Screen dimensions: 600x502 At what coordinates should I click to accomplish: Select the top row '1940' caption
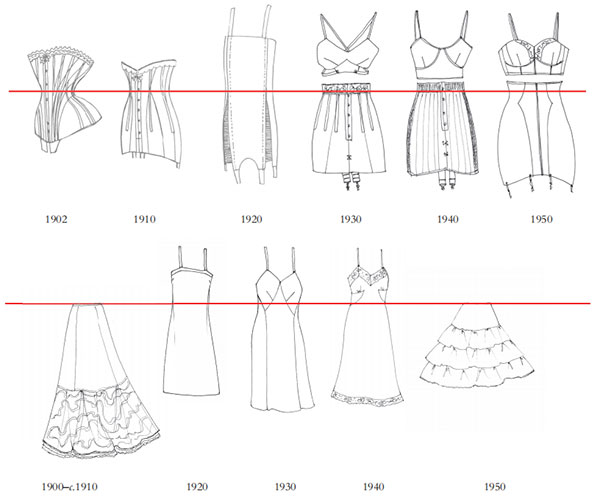point(448,219)
